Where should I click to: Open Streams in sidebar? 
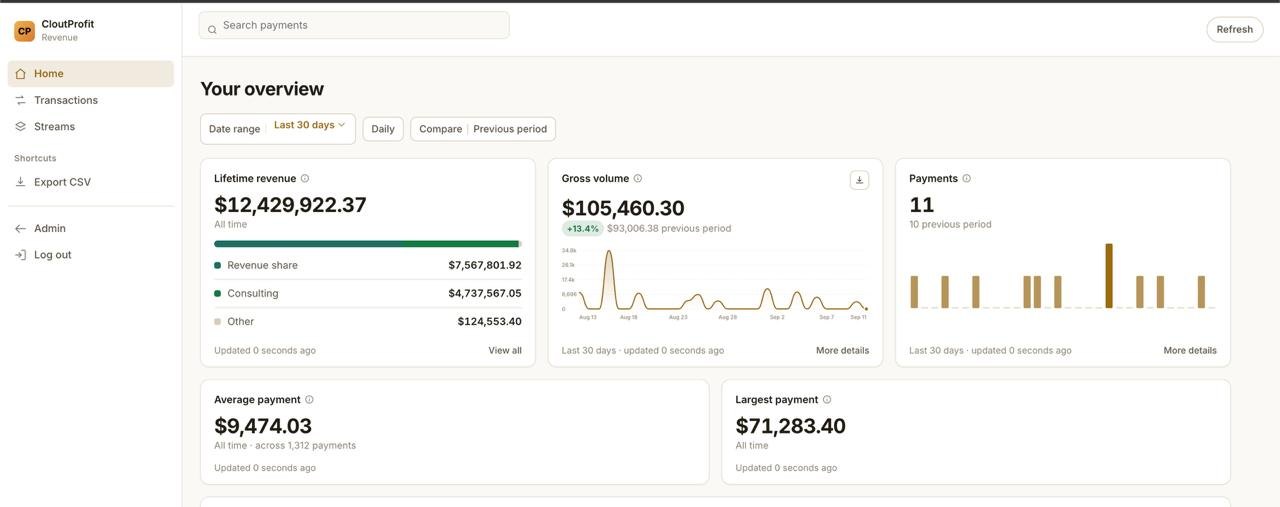pyautogui.click(x=91, y=127)
